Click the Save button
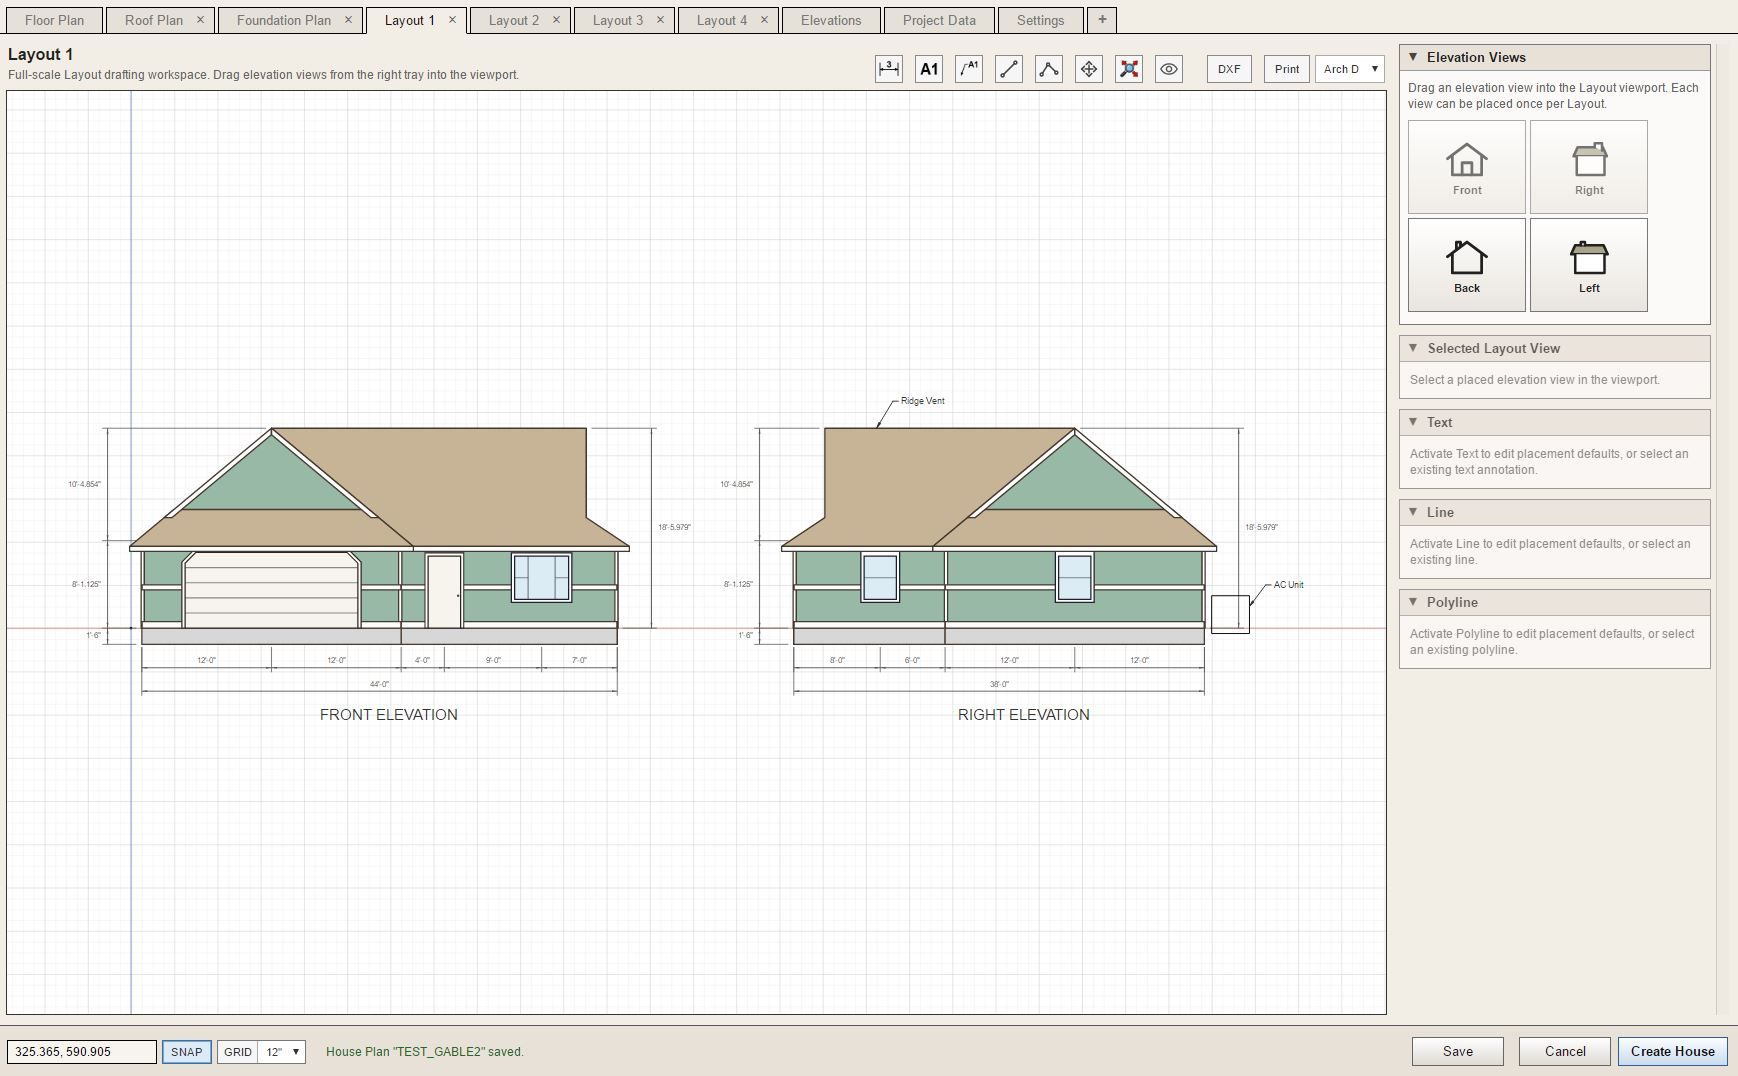Screen dimensions: 1738x1076 (1458, 1051)
